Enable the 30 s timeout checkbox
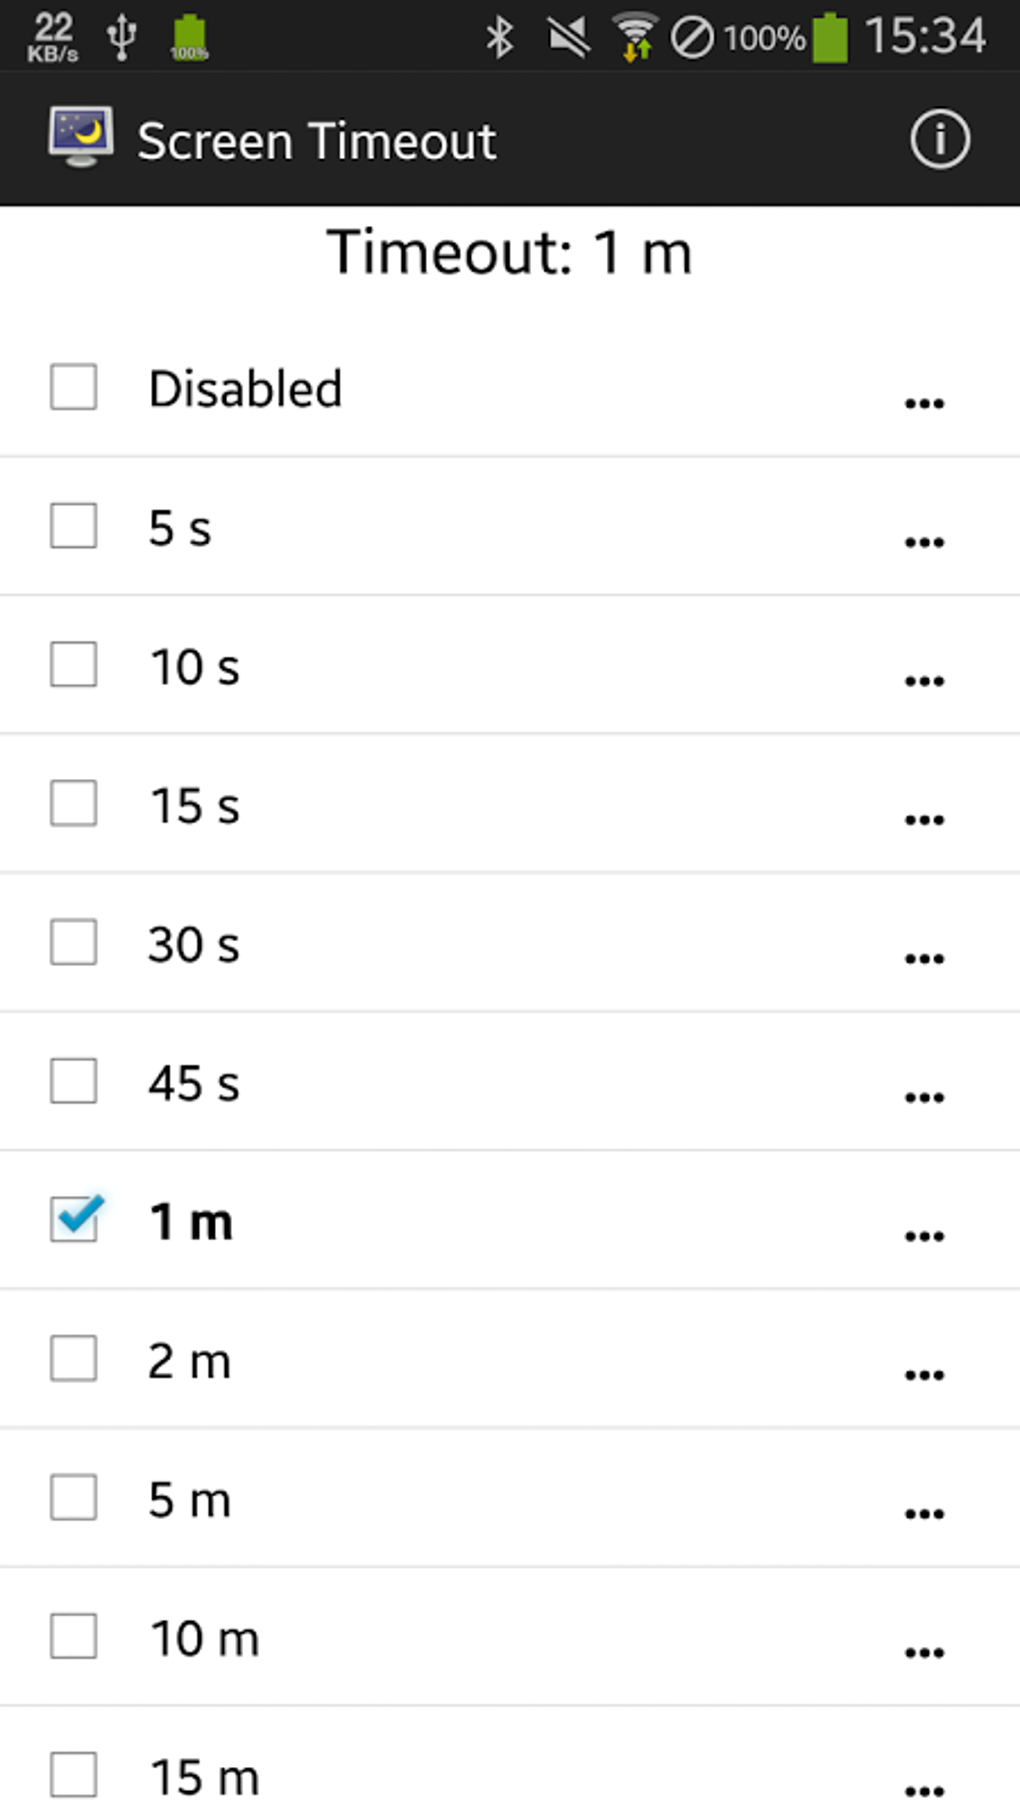Image resolution: width=1020 pixels, height=1813 pixels. point(74,942)
